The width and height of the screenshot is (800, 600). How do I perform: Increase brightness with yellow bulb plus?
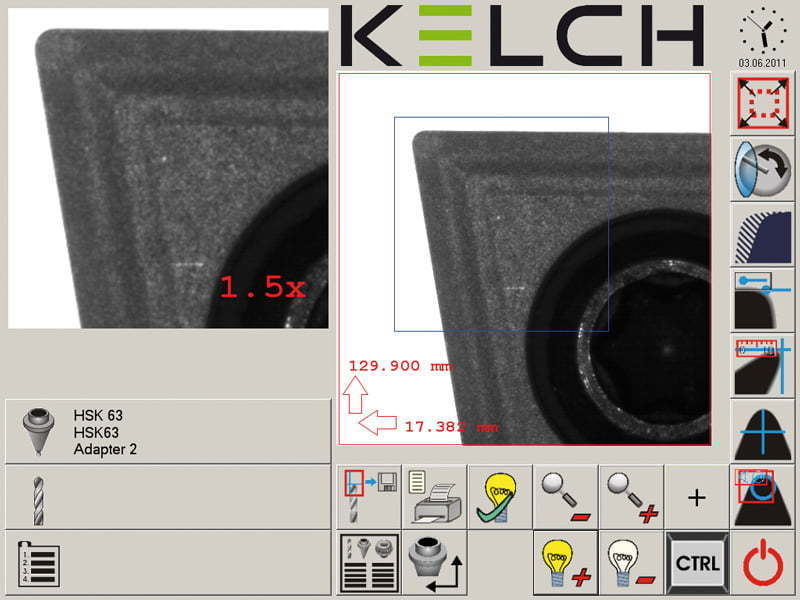(x=565, y=563)
